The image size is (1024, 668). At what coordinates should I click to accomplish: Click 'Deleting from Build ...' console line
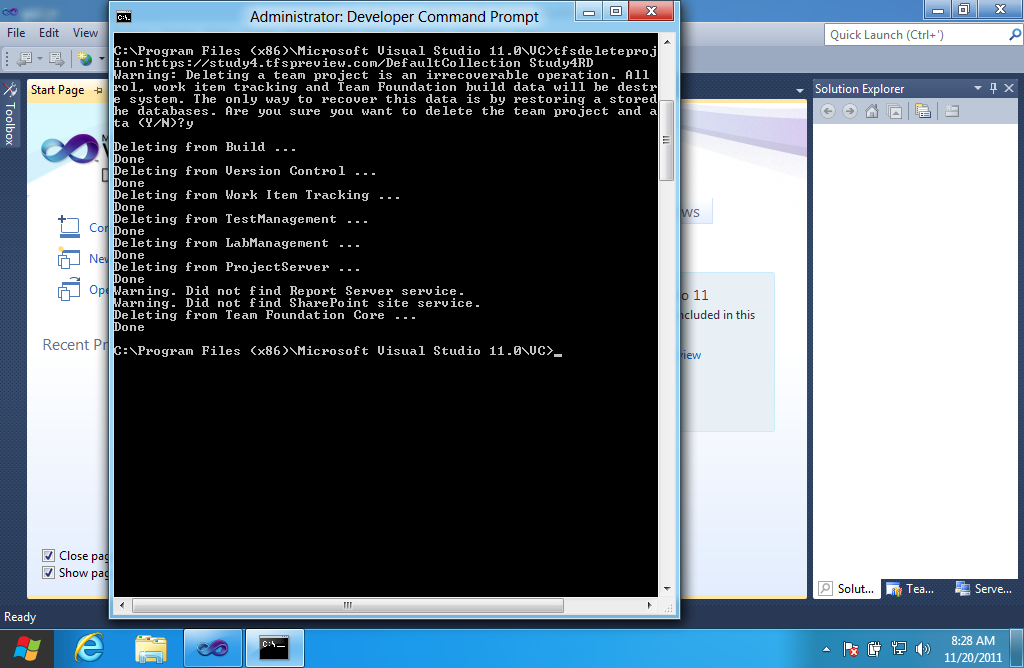205,147
